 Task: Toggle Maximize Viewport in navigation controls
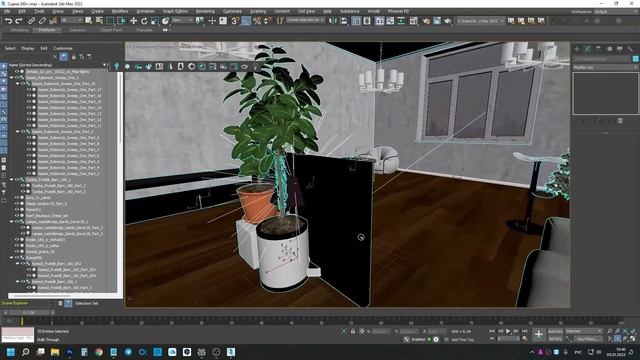tap(633, 339)
